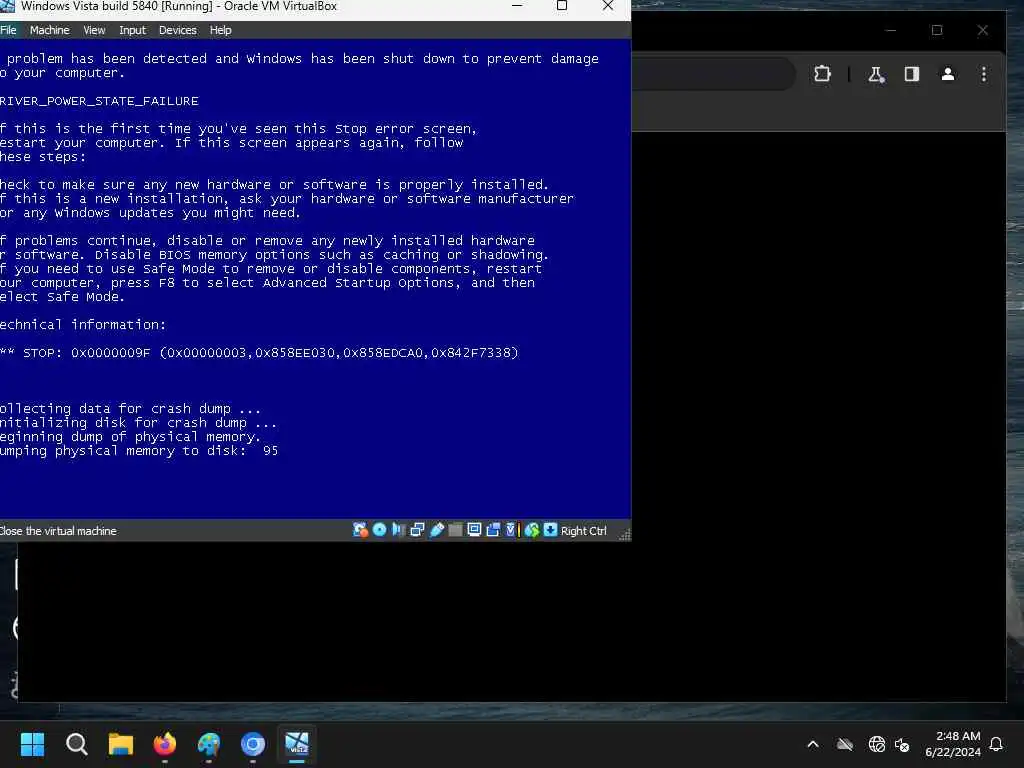Click the VirtualBox window resize grip
The image size is (1024, 768).
pyautogui.click(x=625, y=534)
